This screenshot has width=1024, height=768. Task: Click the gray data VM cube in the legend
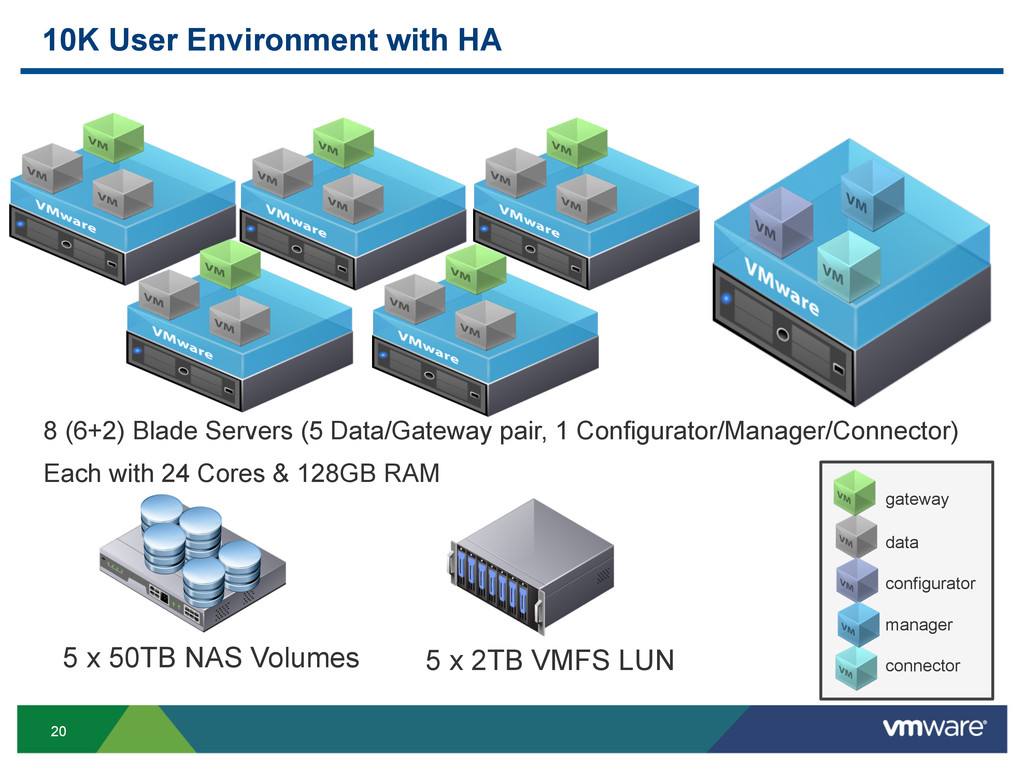856,537
